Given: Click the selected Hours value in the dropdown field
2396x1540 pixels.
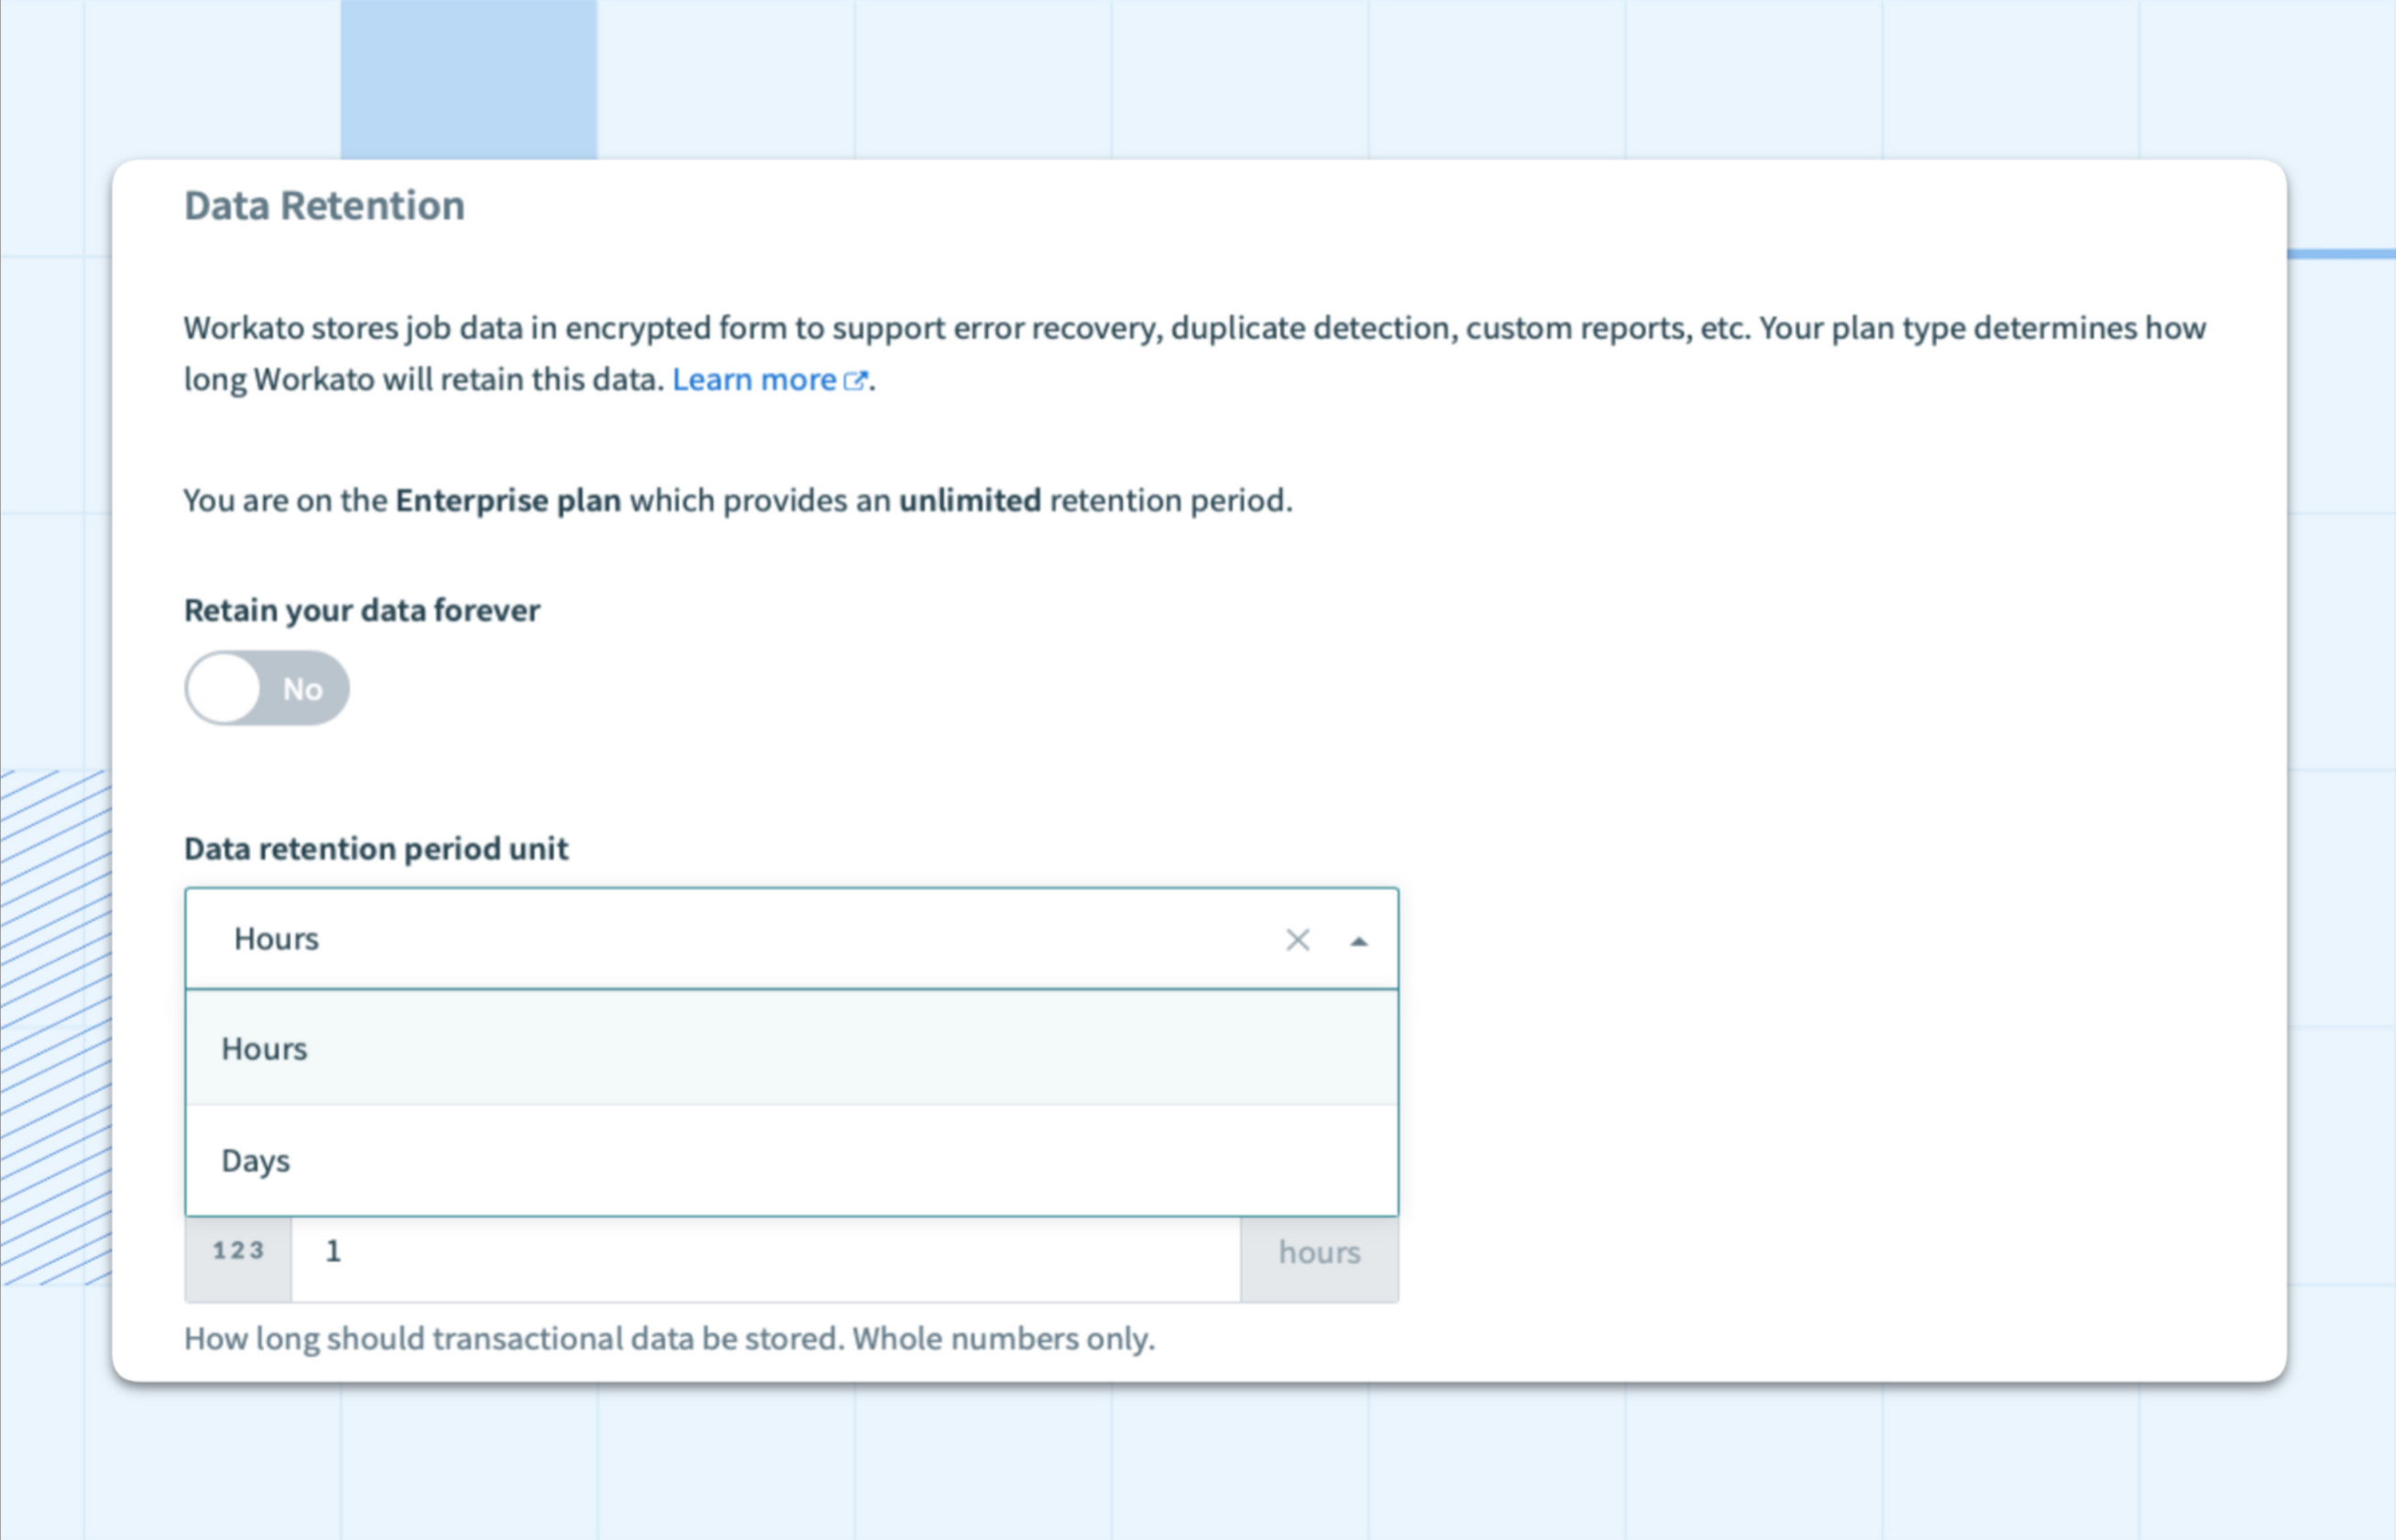Looking at the screenshot, I should coord(276,939).
